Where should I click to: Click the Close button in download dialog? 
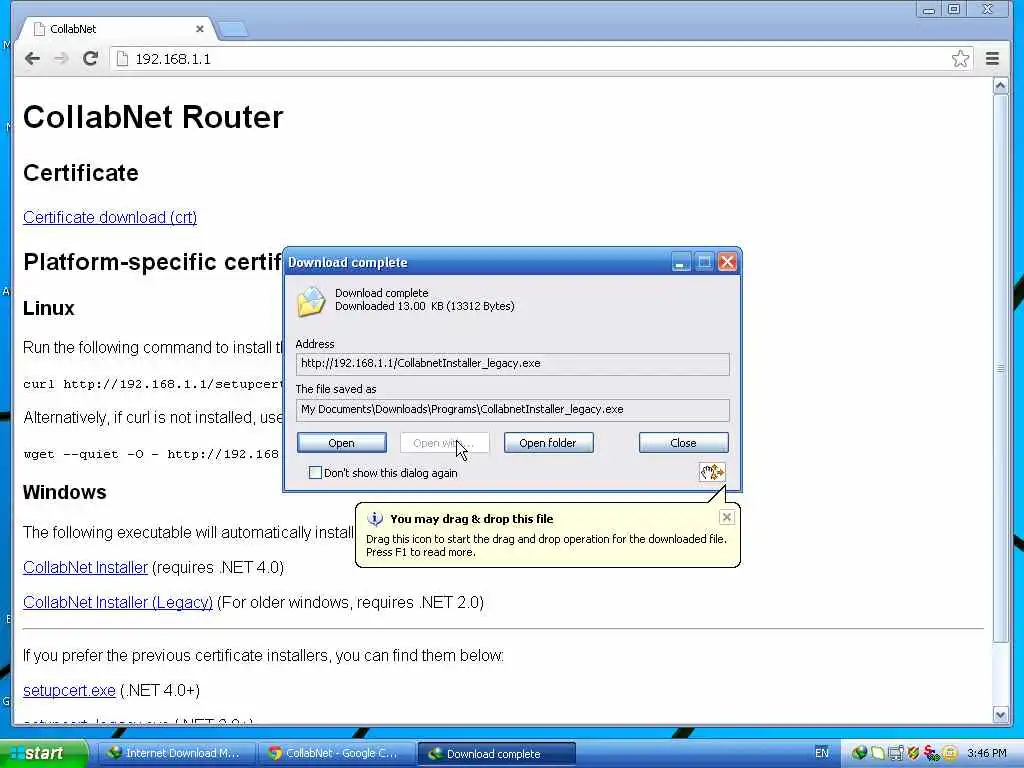pos(683,443)
